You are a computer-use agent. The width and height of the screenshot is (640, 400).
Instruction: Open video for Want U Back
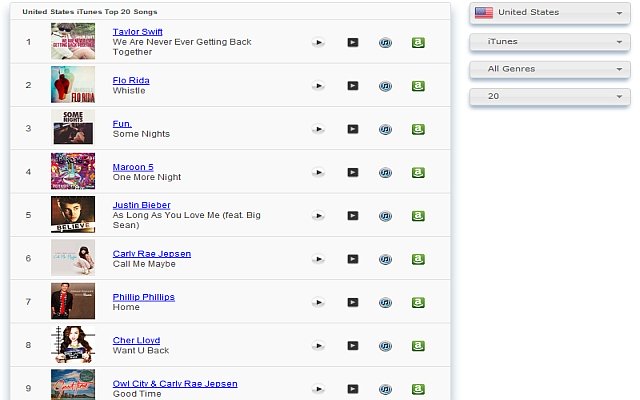click(x=353, y=346)
